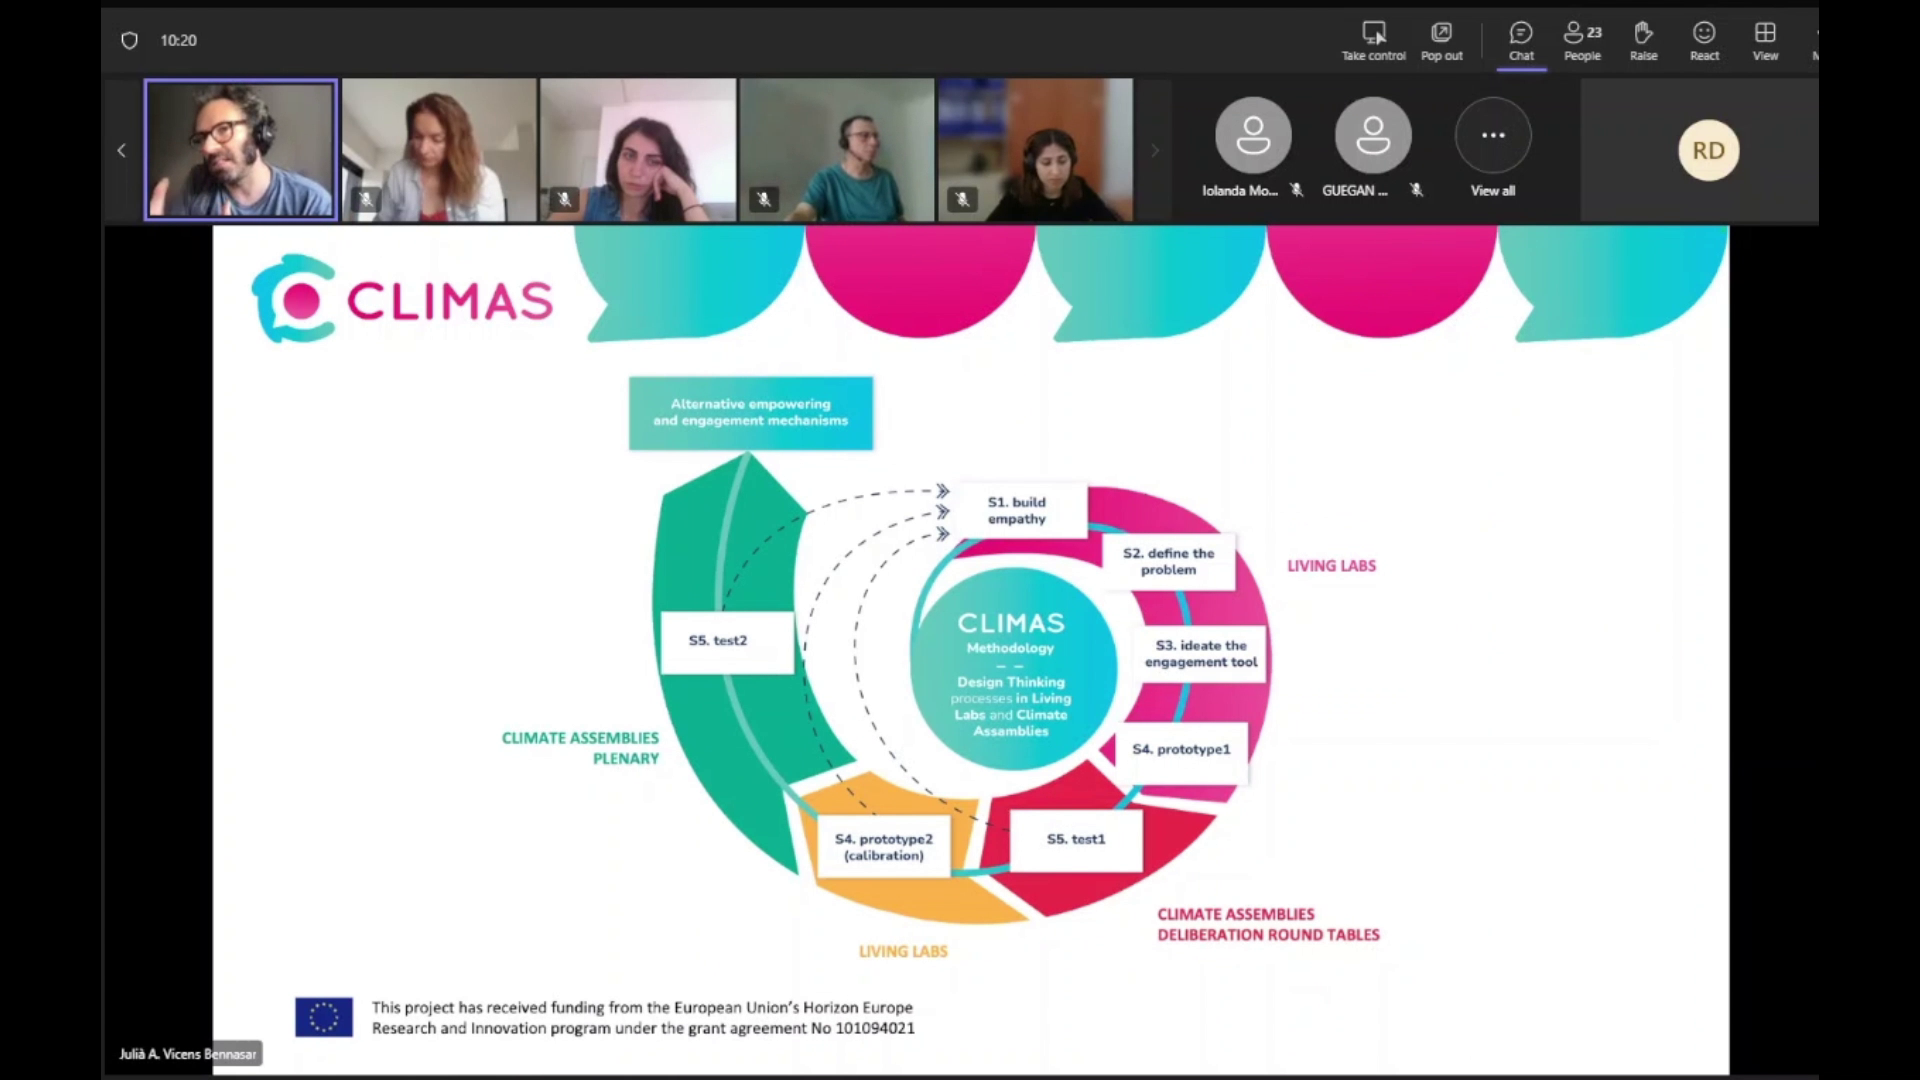Click pink 'LIVING LABS' heading text

[1331, 566]
